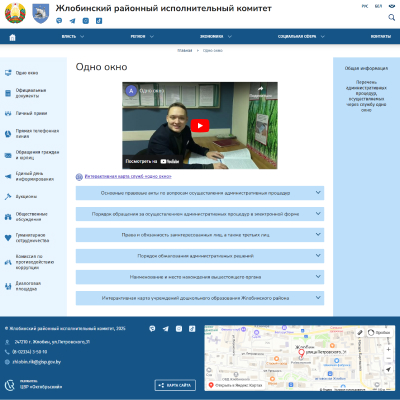Open Личный прием in left sidebar

[x=31, y=113]
